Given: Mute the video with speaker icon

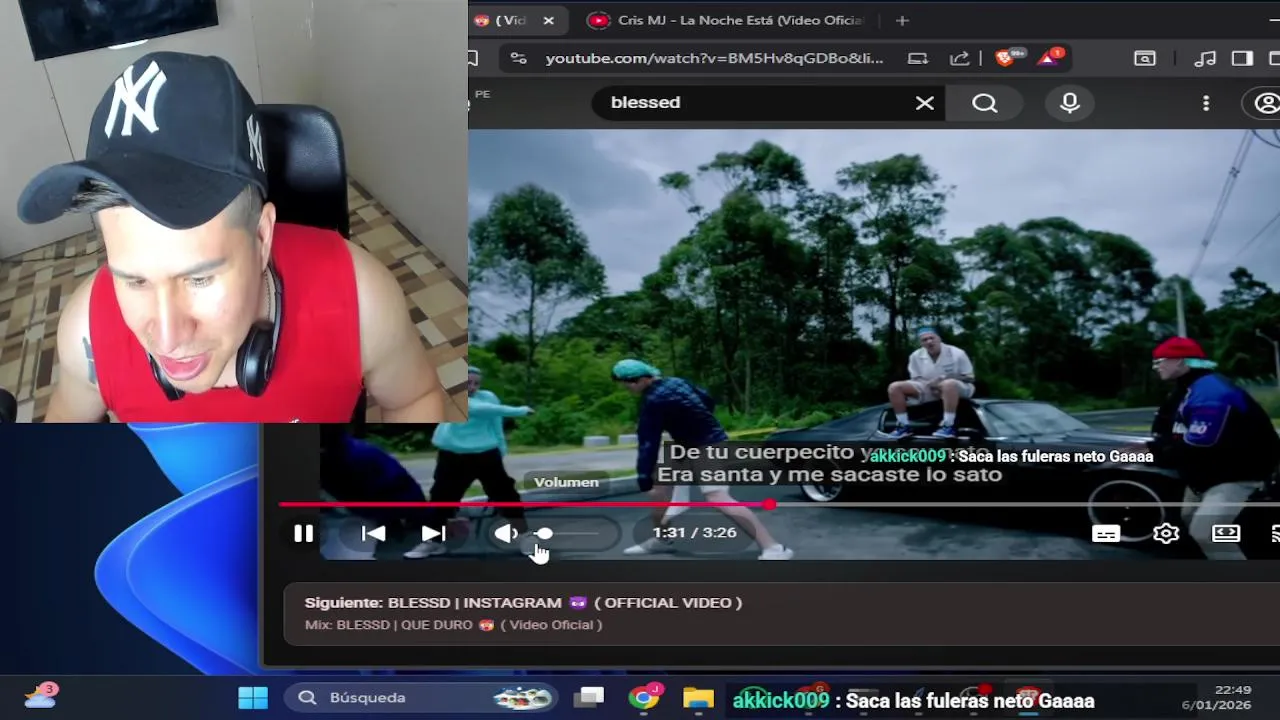Looking at the screenshot, I should (x=506, y=533).
